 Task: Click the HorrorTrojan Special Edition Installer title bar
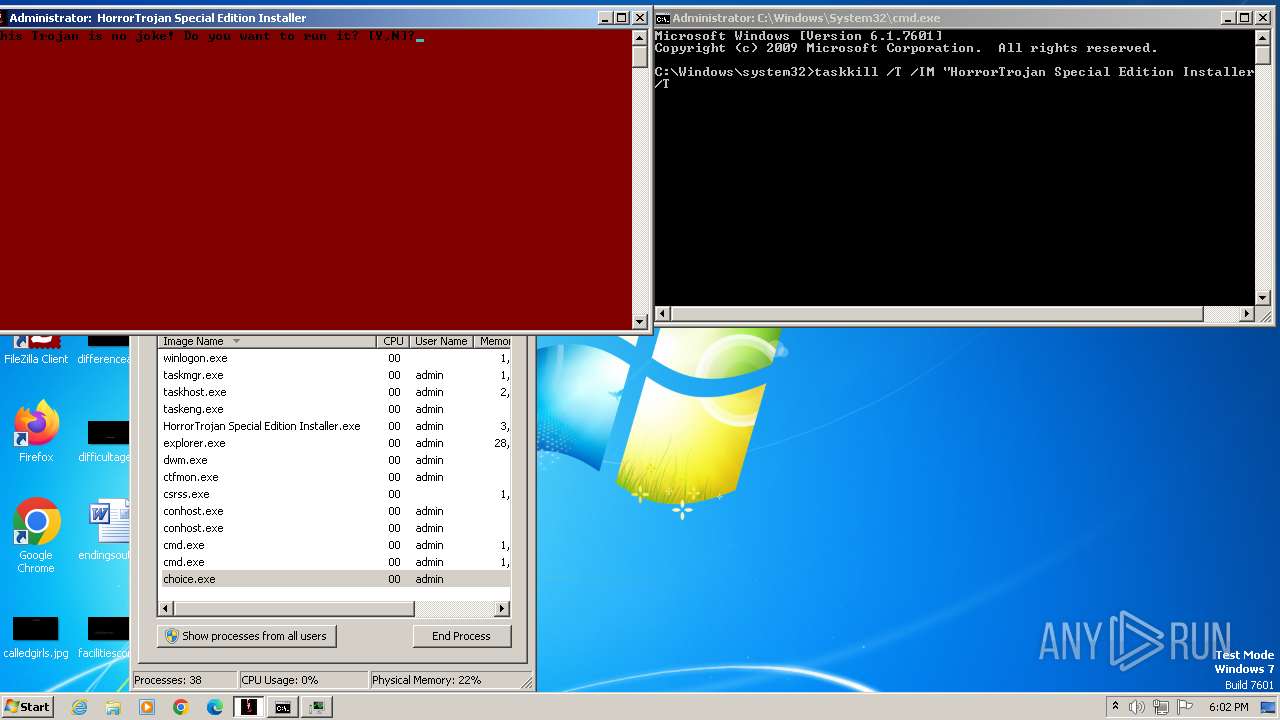[x=300, y=18]
